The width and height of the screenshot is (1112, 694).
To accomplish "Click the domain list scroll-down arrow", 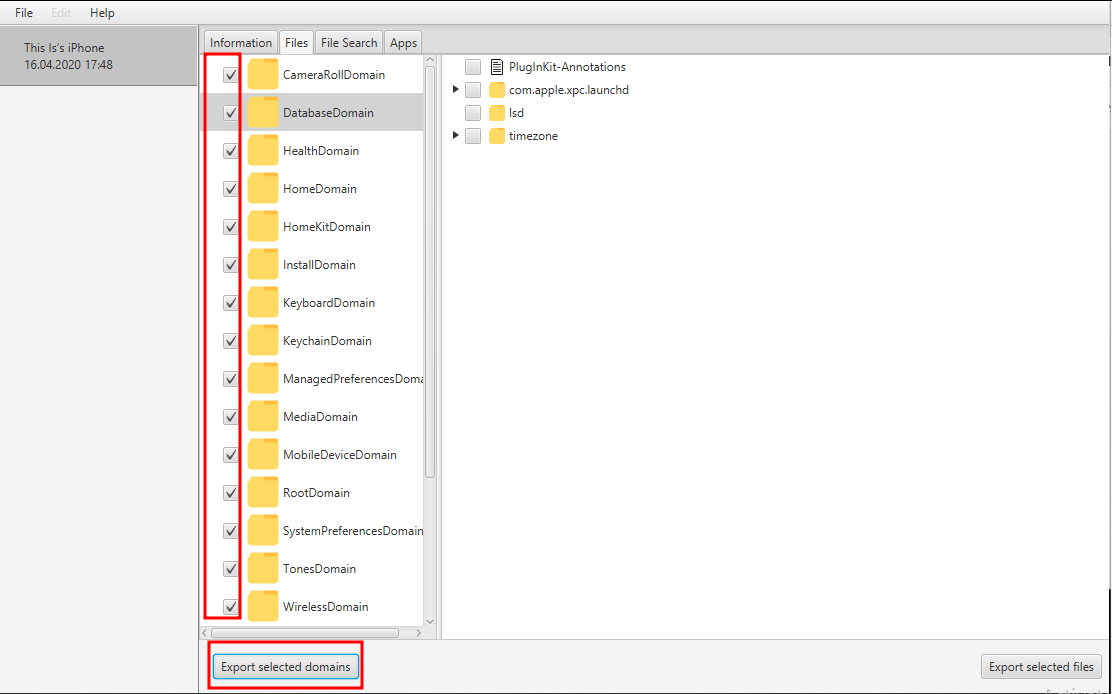I will 430,622.
